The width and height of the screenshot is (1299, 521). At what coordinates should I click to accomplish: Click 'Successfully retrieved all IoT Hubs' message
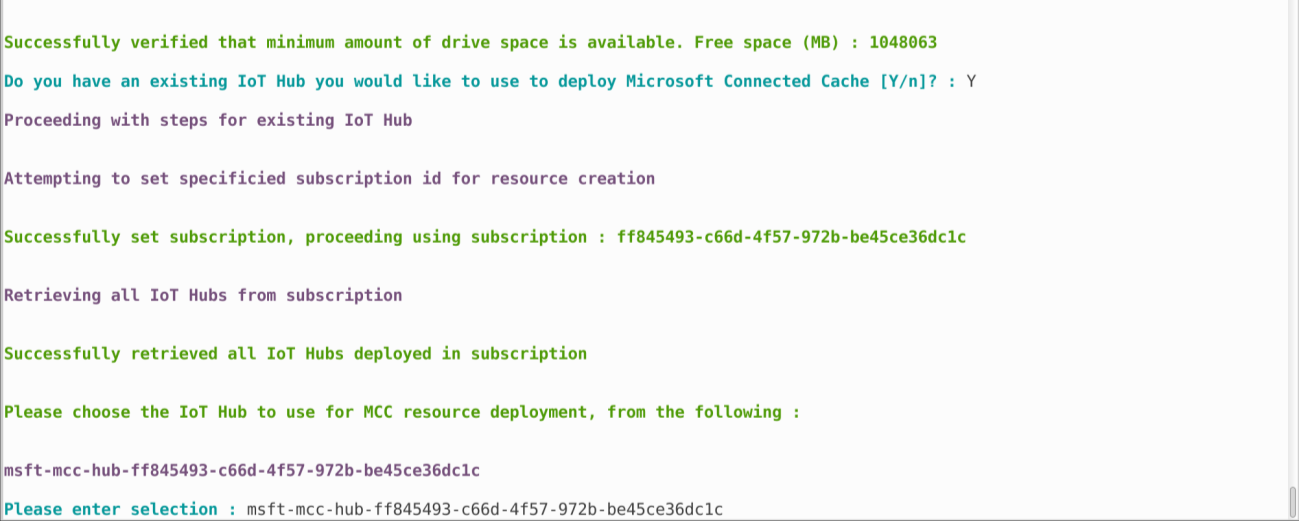coord(295,353)
